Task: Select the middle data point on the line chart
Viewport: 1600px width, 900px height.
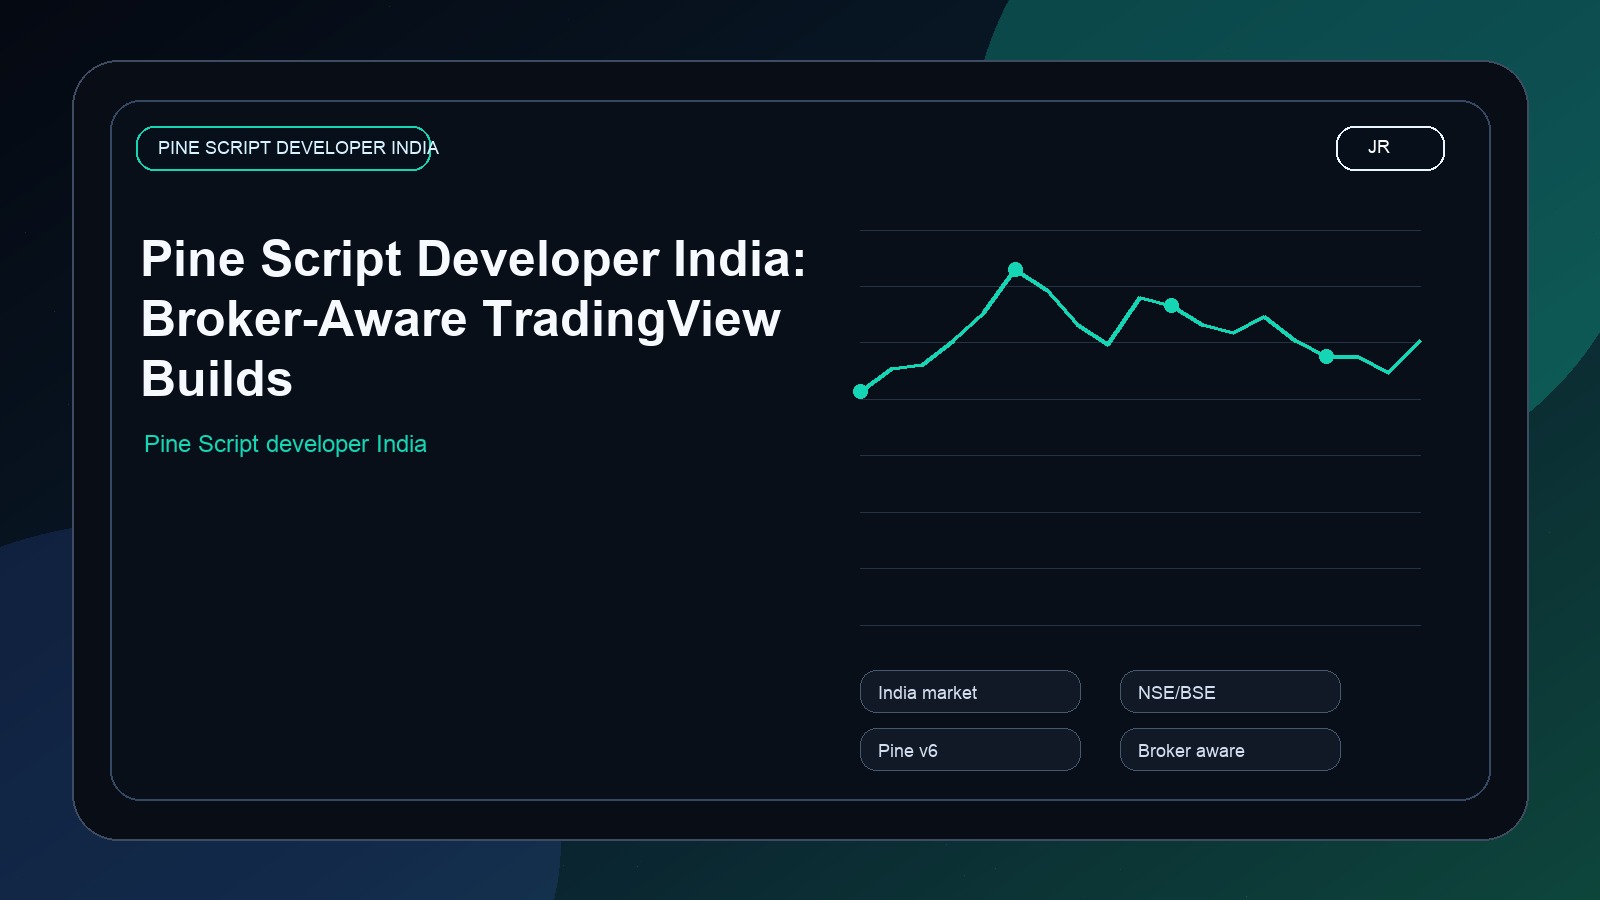Action: (x=1170, y=304)
